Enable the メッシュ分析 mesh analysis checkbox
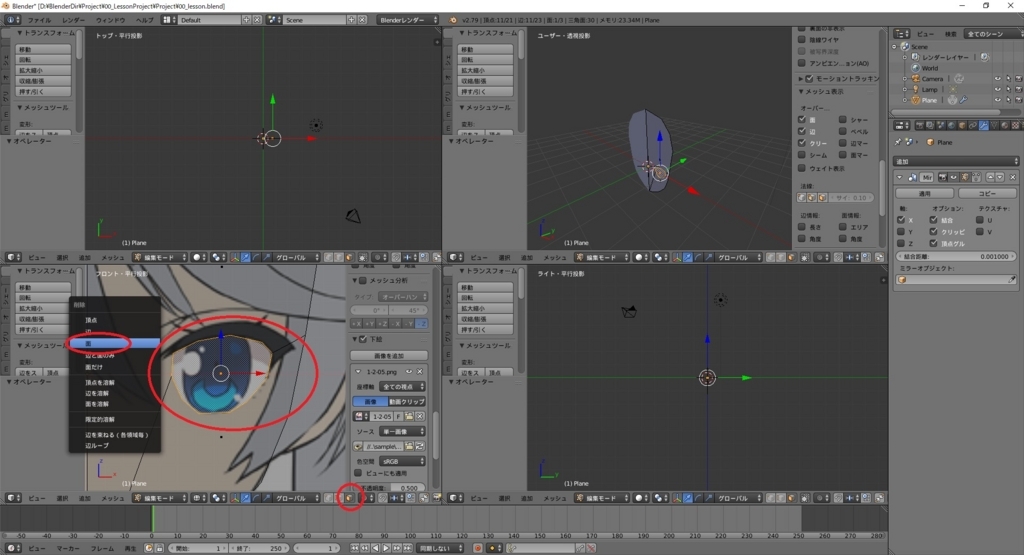Viewport: 1024px width, 555px height. (363, 280)
